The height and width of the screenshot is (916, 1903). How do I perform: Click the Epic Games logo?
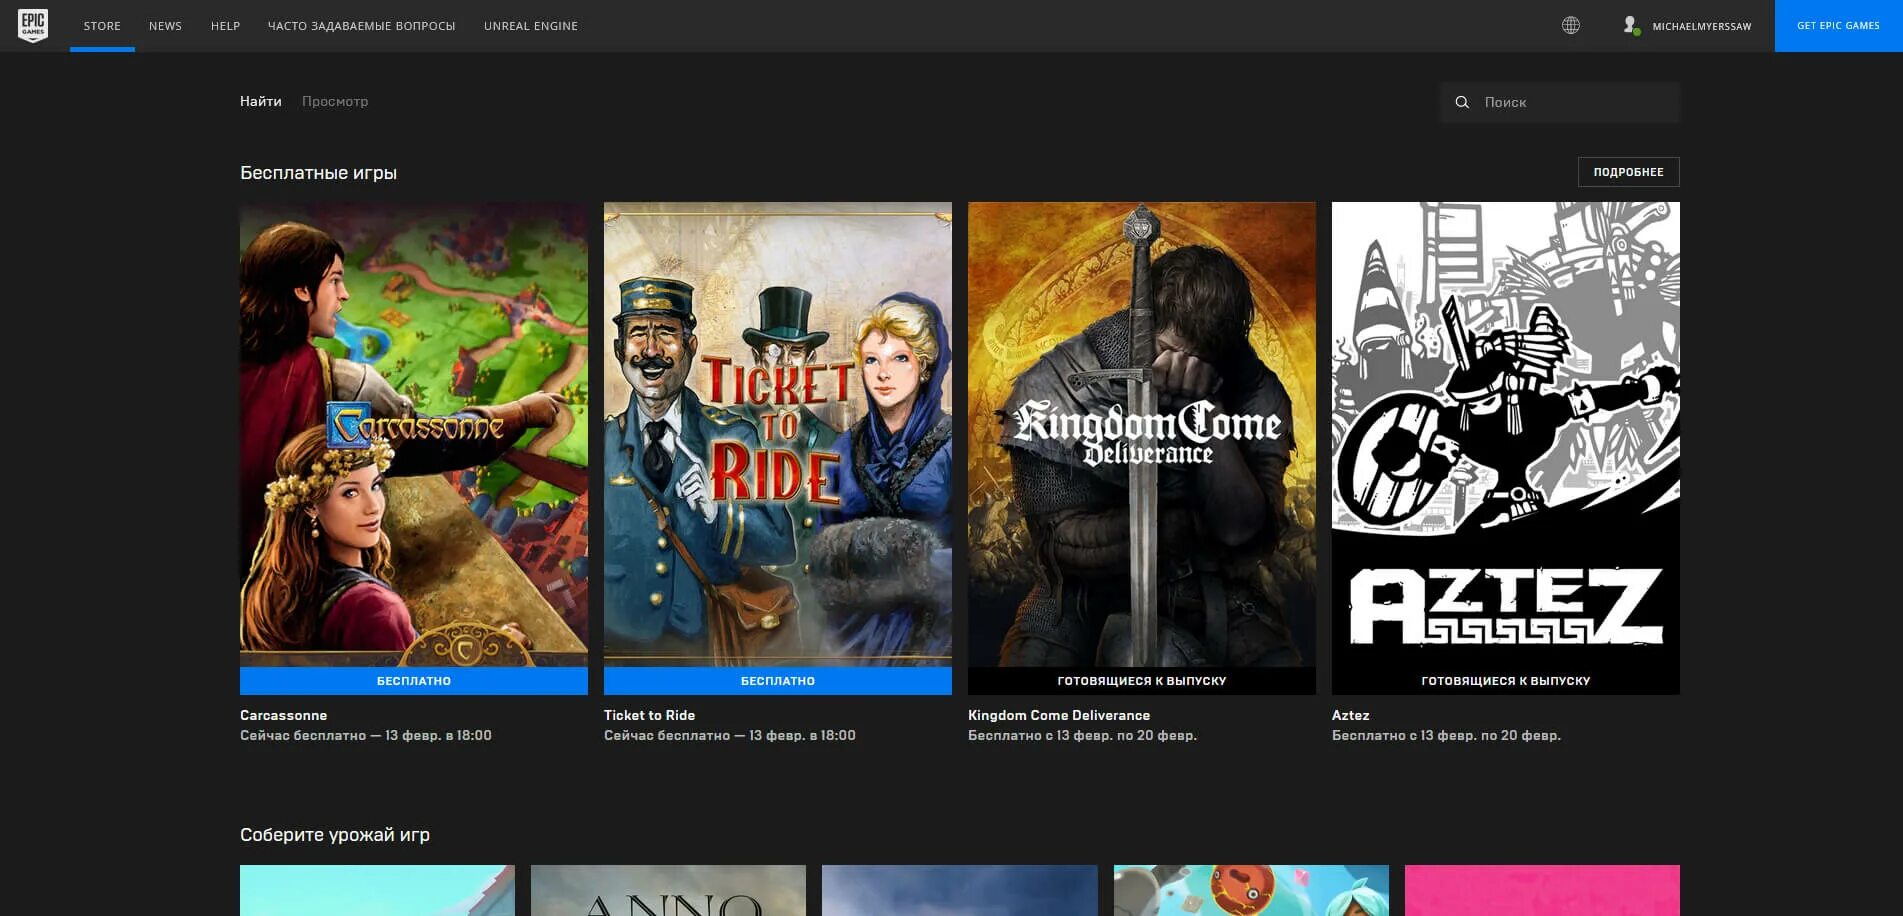coord(33,26)
